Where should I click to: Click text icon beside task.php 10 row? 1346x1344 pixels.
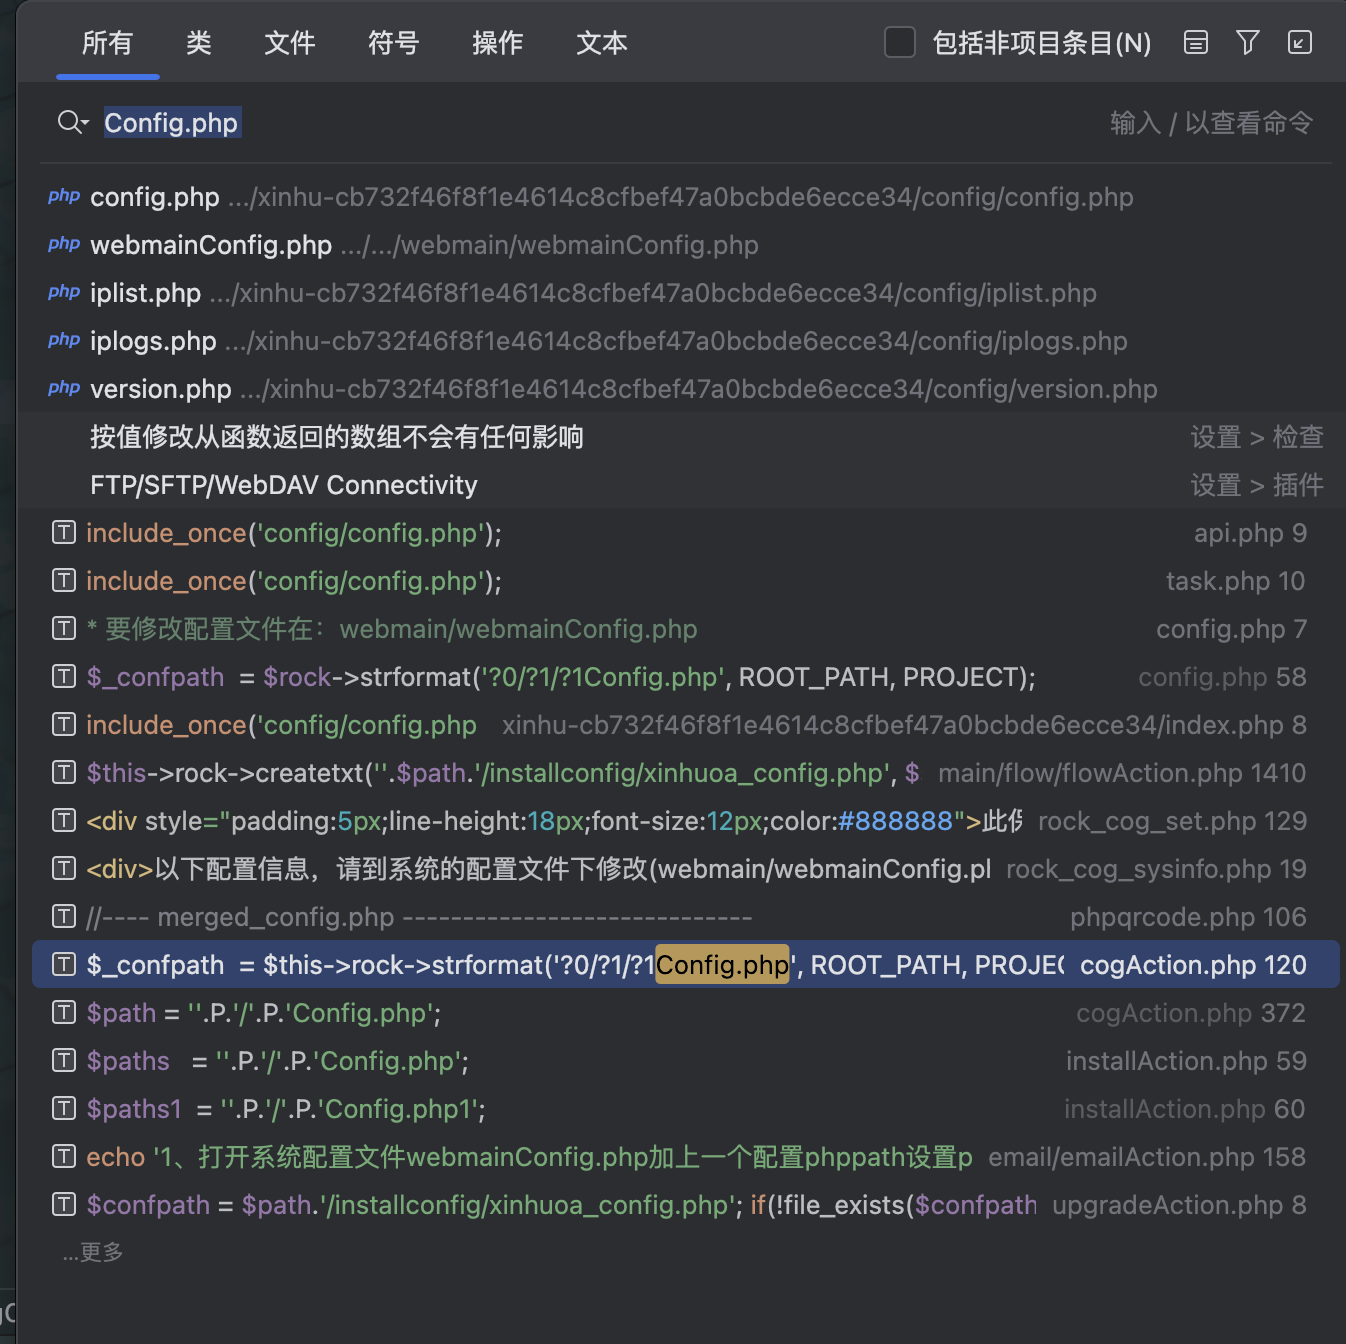(64, 580)
